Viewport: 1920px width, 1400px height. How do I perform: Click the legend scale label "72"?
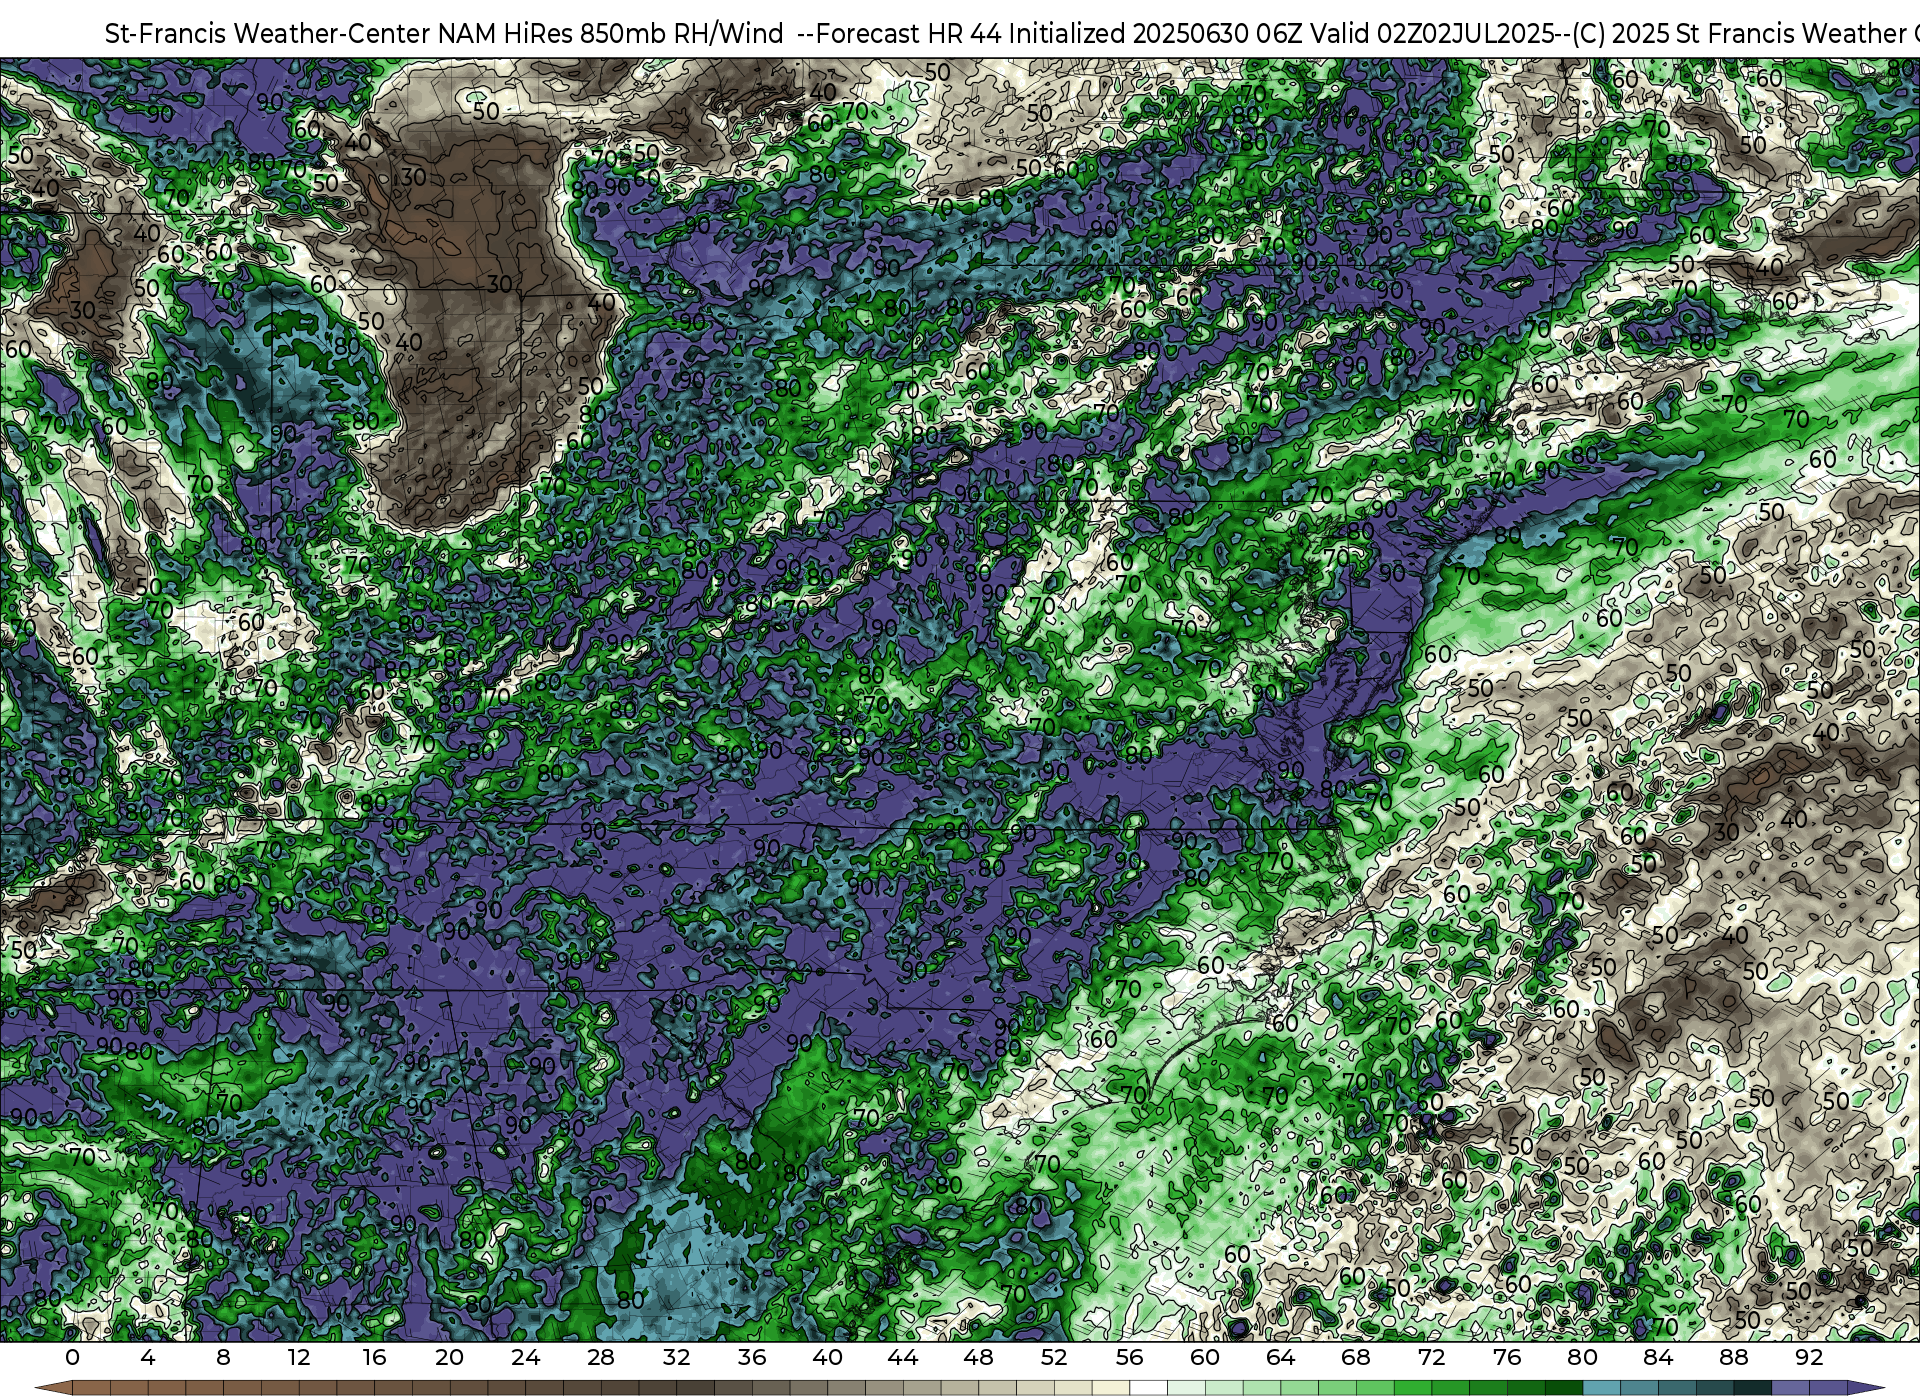1431,1357
